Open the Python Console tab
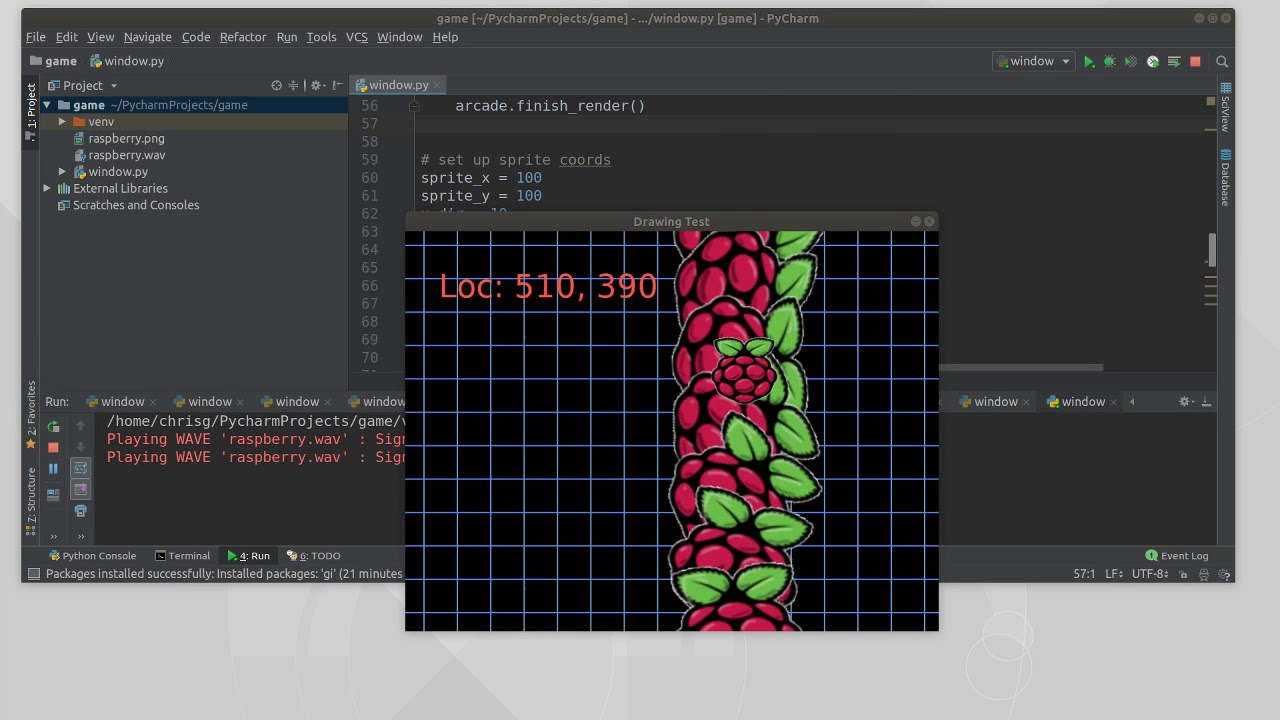 (x=92, y=555)
